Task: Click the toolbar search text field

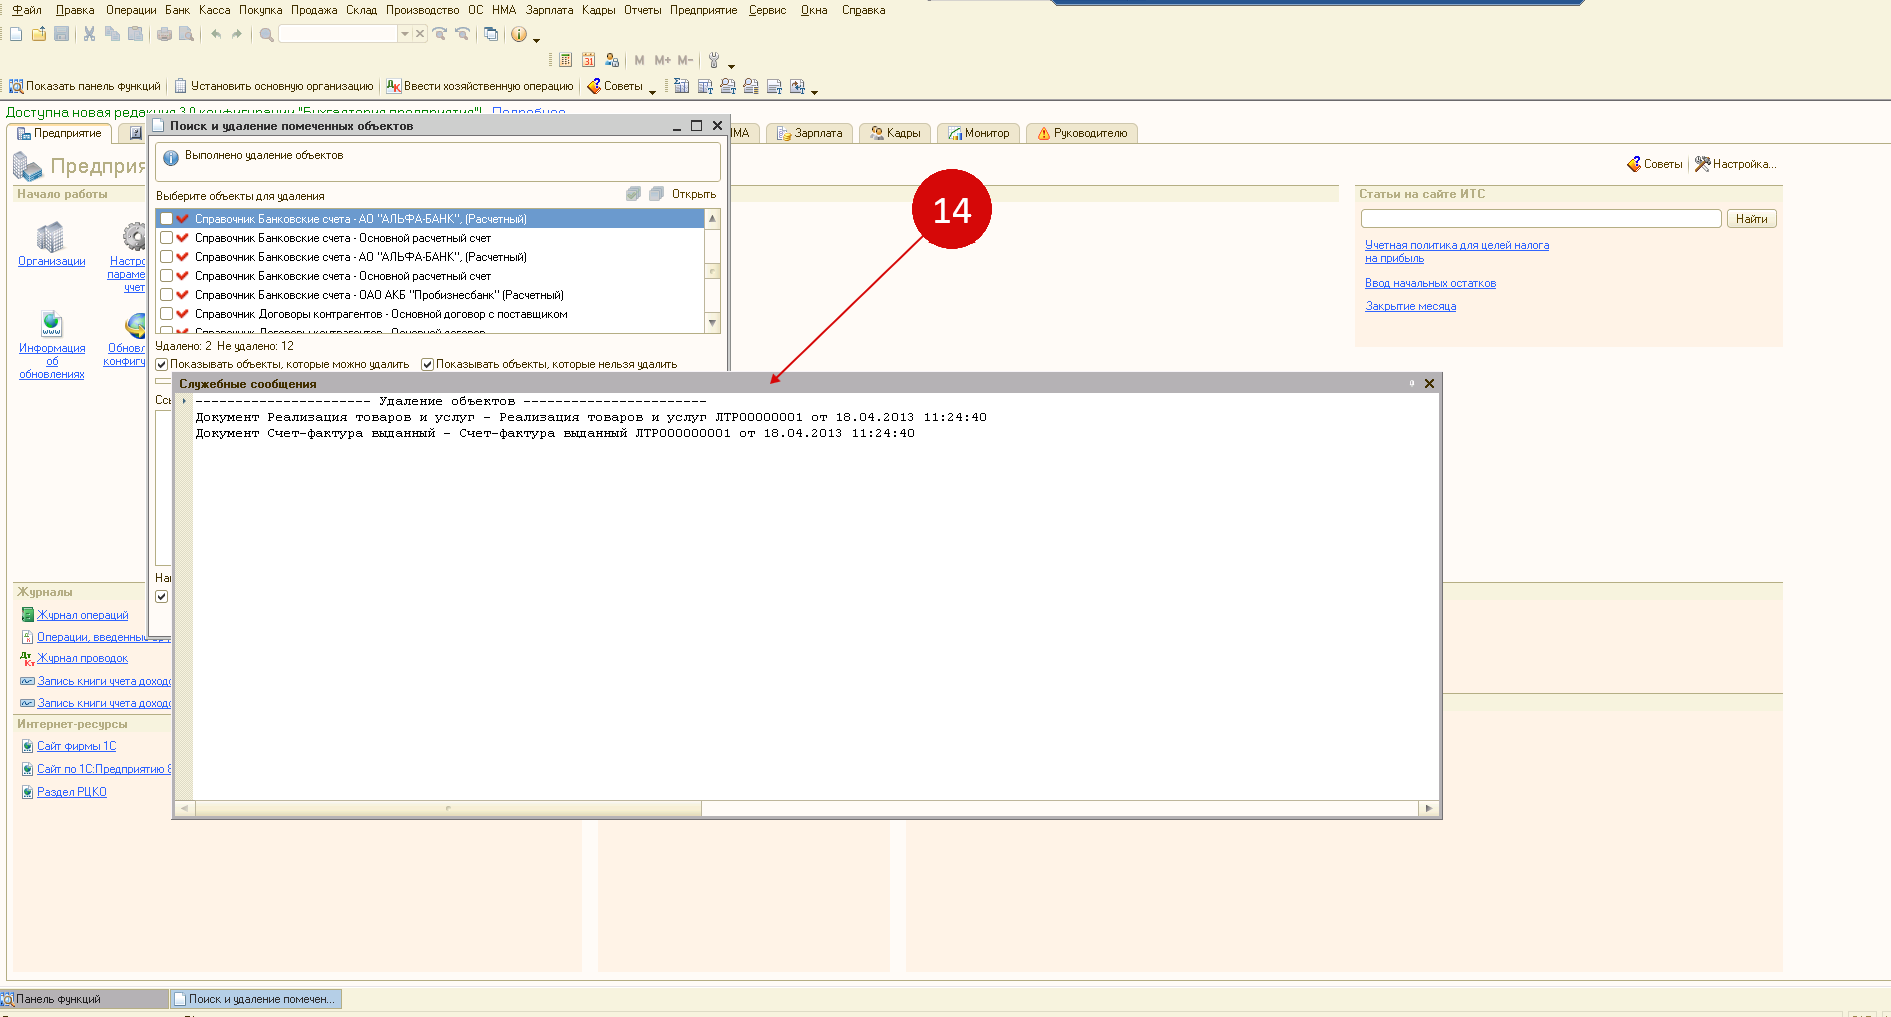Action: coord(338,34)
